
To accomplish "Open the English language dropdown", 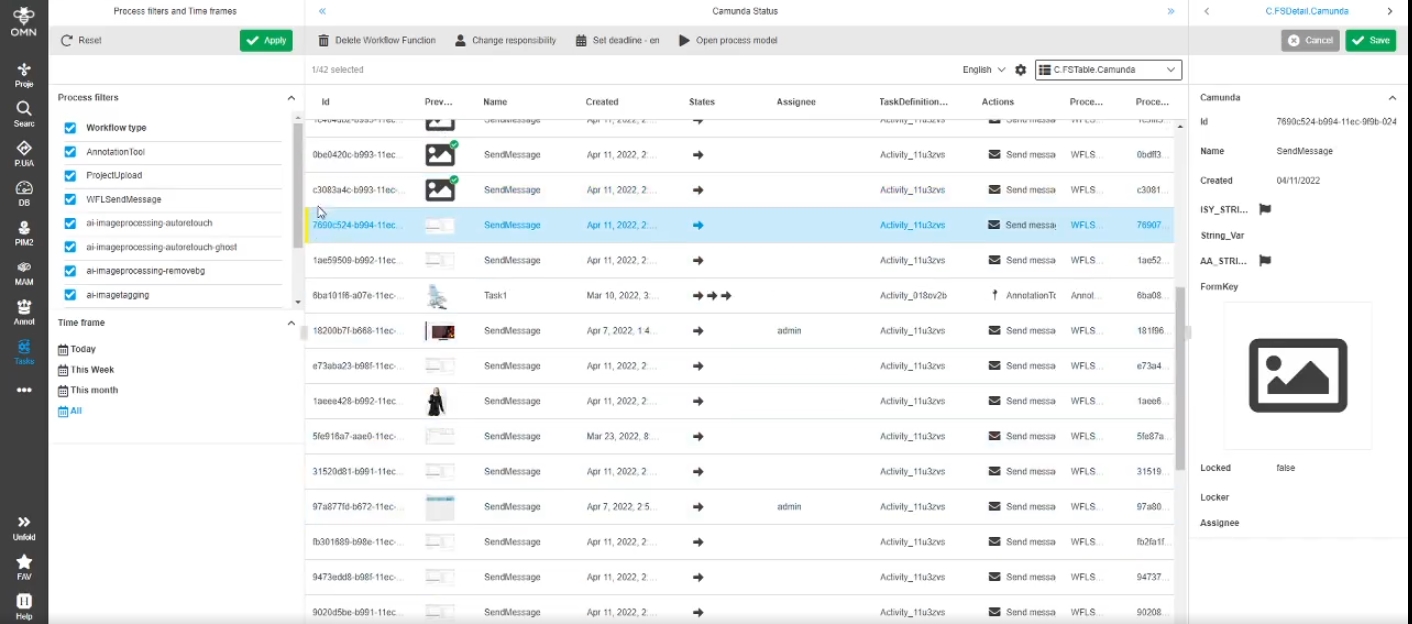I will click(x=984, y=70).
